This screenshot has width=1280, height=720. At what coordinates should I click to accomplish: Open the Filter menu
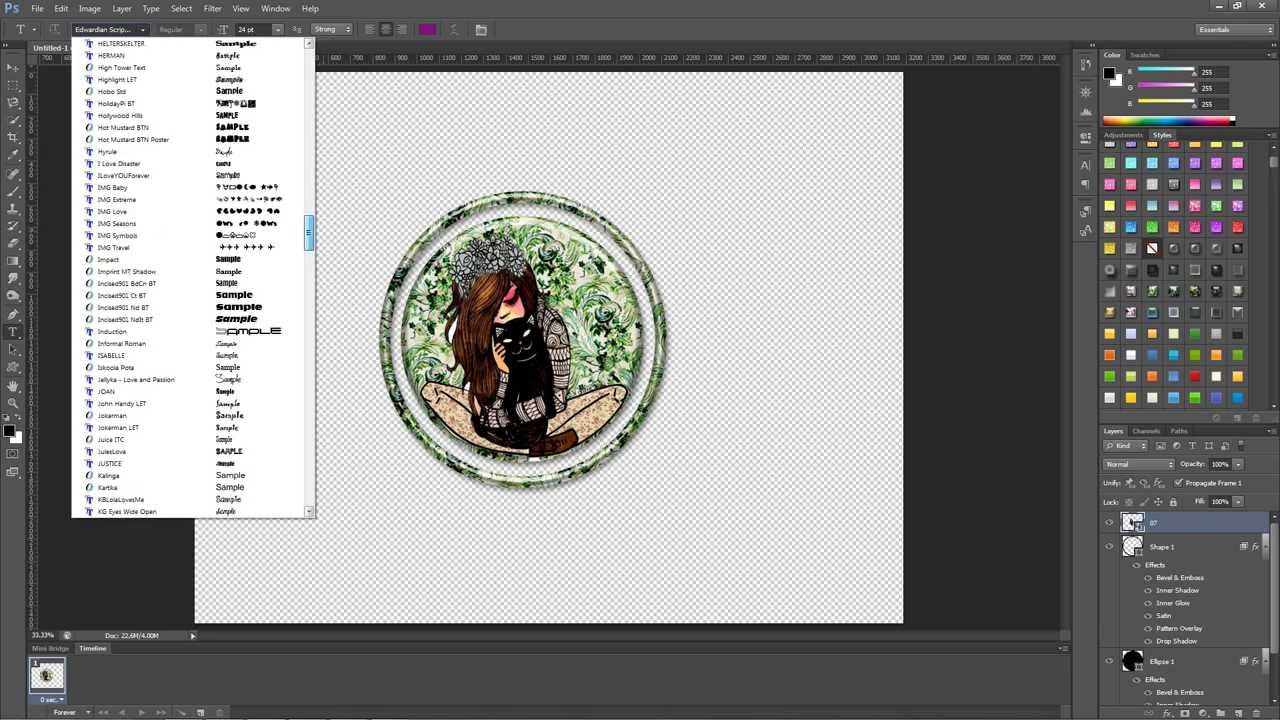(x=213, y=8)
